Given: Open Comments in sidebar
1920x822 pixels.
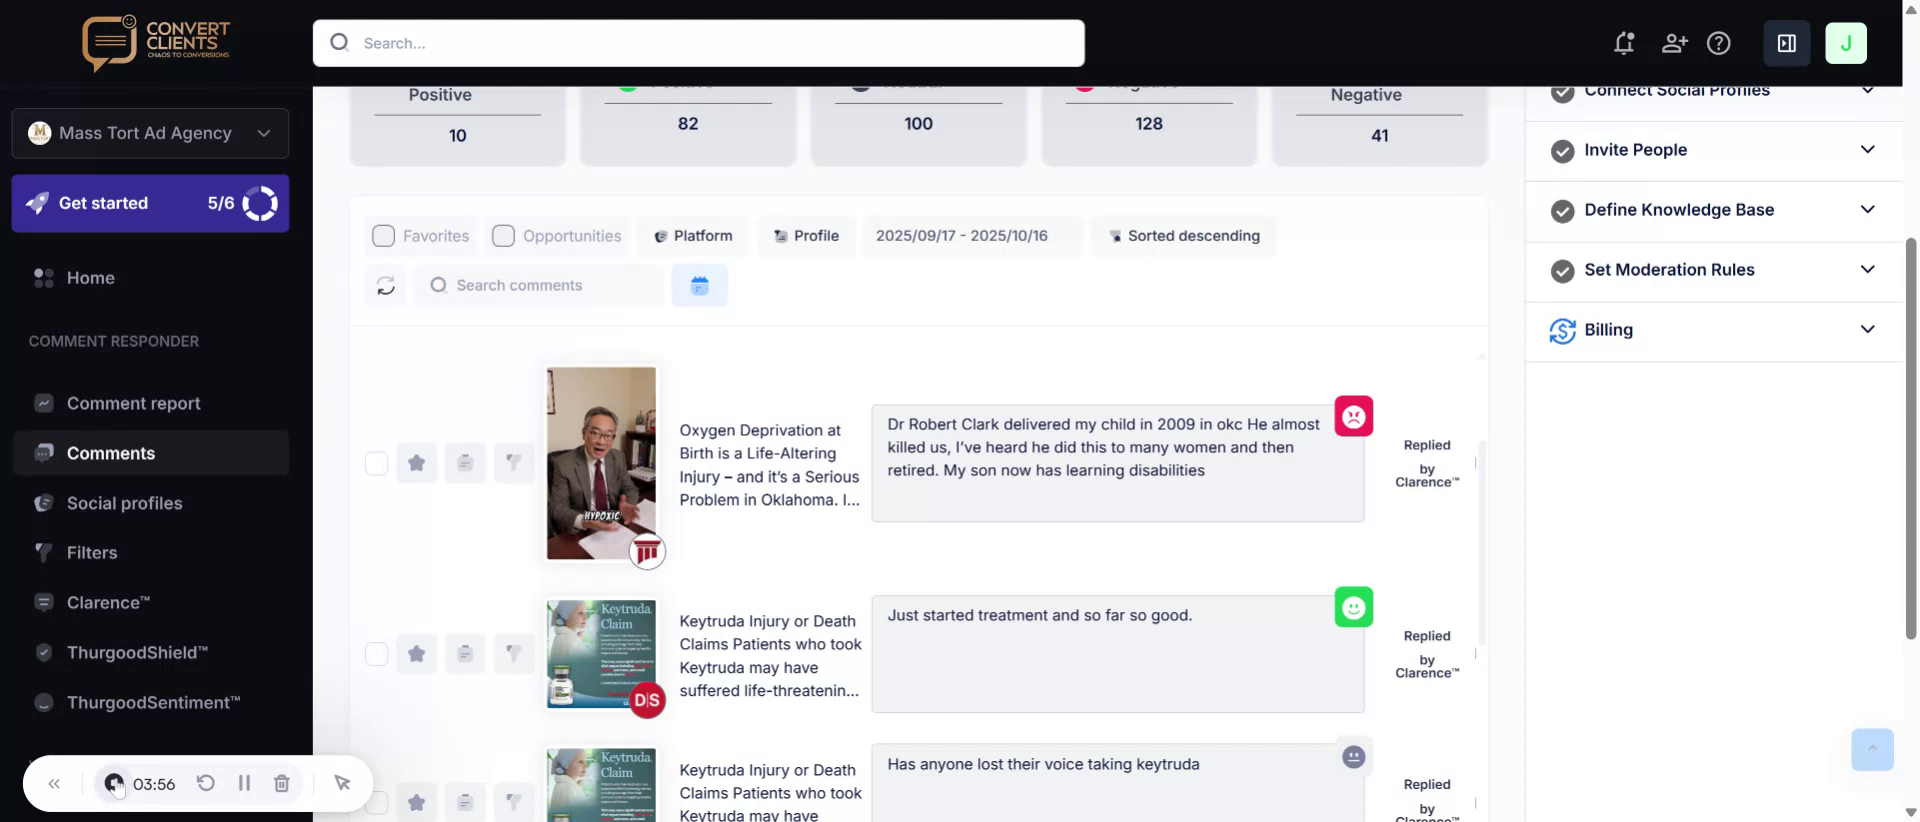Looking at the screenshot, I should point(151,453).
